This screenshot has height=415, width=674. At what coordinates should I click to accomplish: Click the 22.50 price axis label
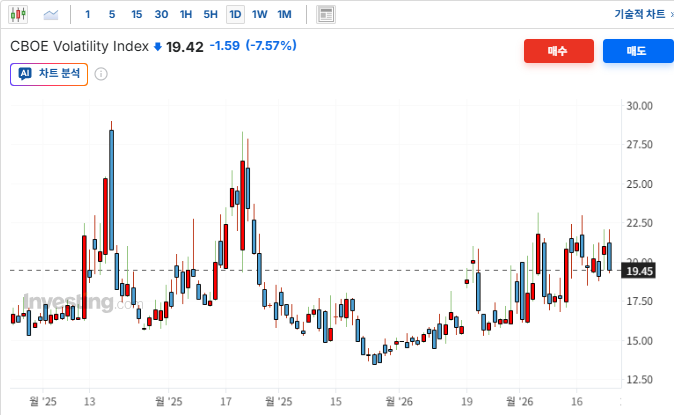(x=639, y=223)
